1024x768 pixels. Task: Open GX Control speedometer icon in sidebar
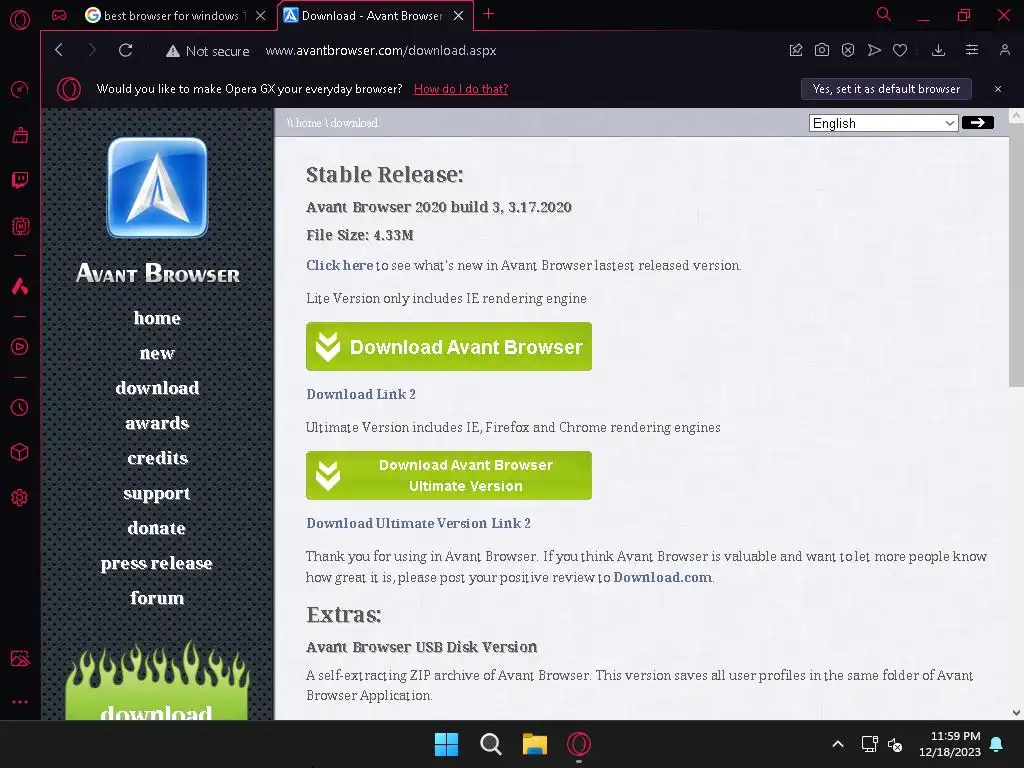pos(20,89)
